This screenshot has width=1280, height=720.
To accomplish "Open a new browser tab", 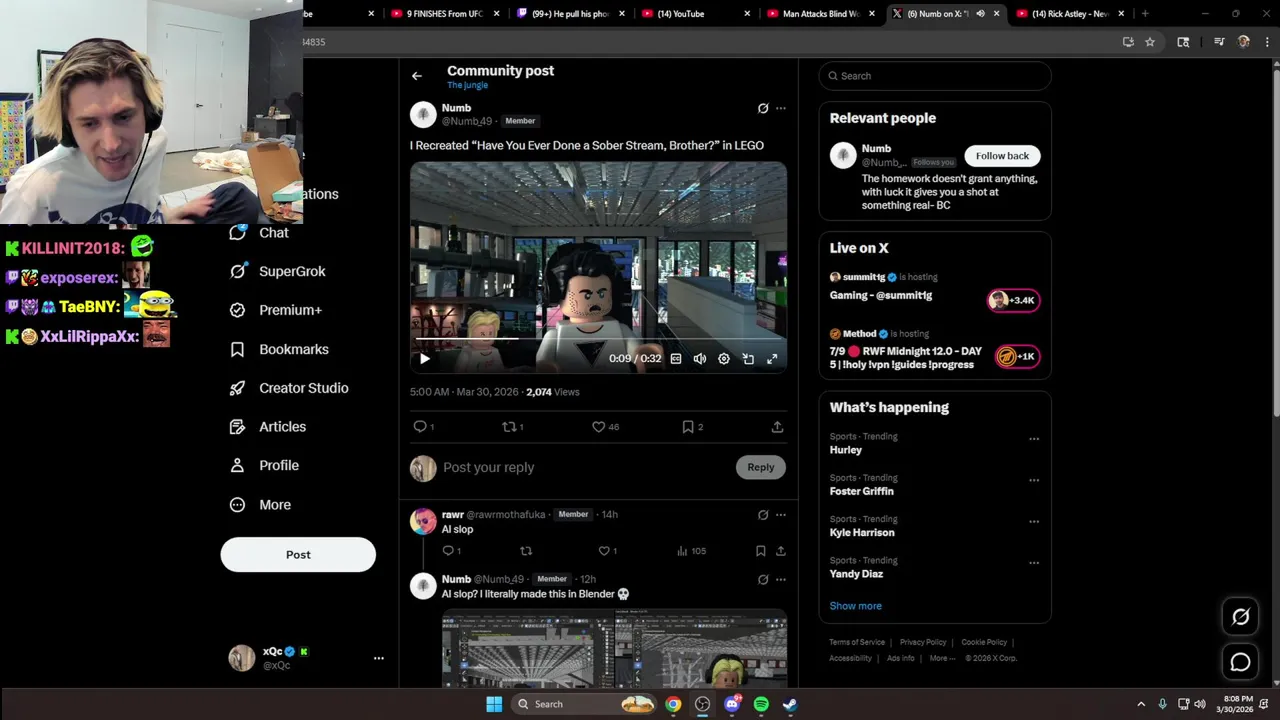I will click(1145, 14).
